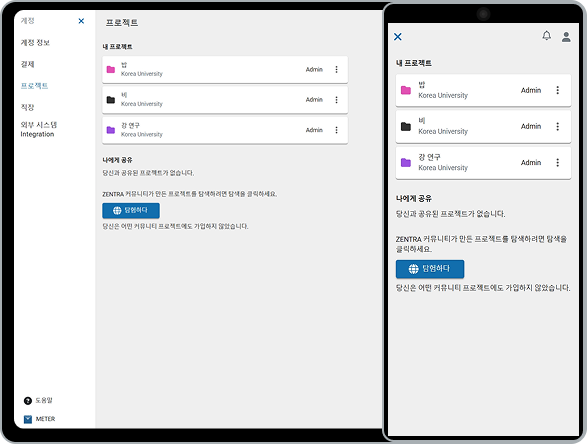Click the blue globe explore button on tablet
Viewport: 587px width, 444px height.
pos(131,210)
